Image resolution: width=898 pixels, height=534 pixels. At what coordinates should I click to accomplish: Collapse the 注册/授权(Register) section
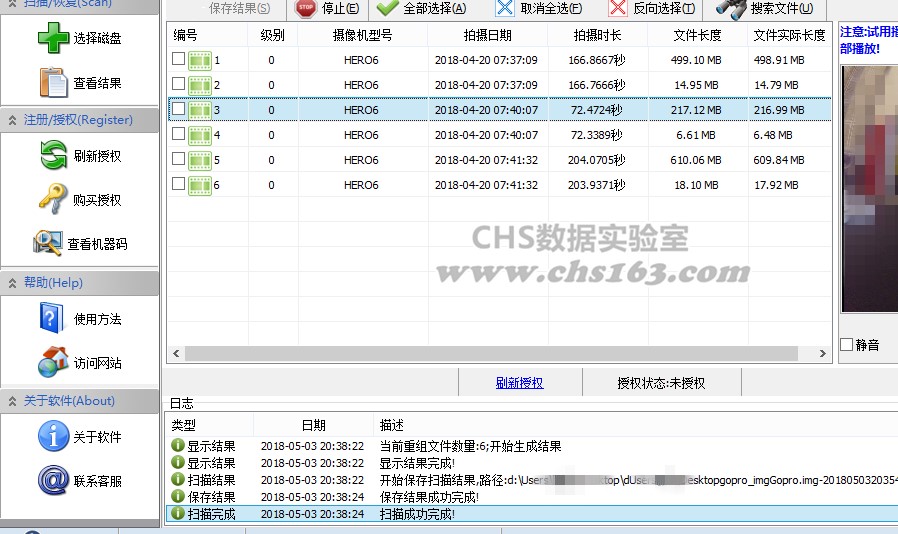pos(12,120)
